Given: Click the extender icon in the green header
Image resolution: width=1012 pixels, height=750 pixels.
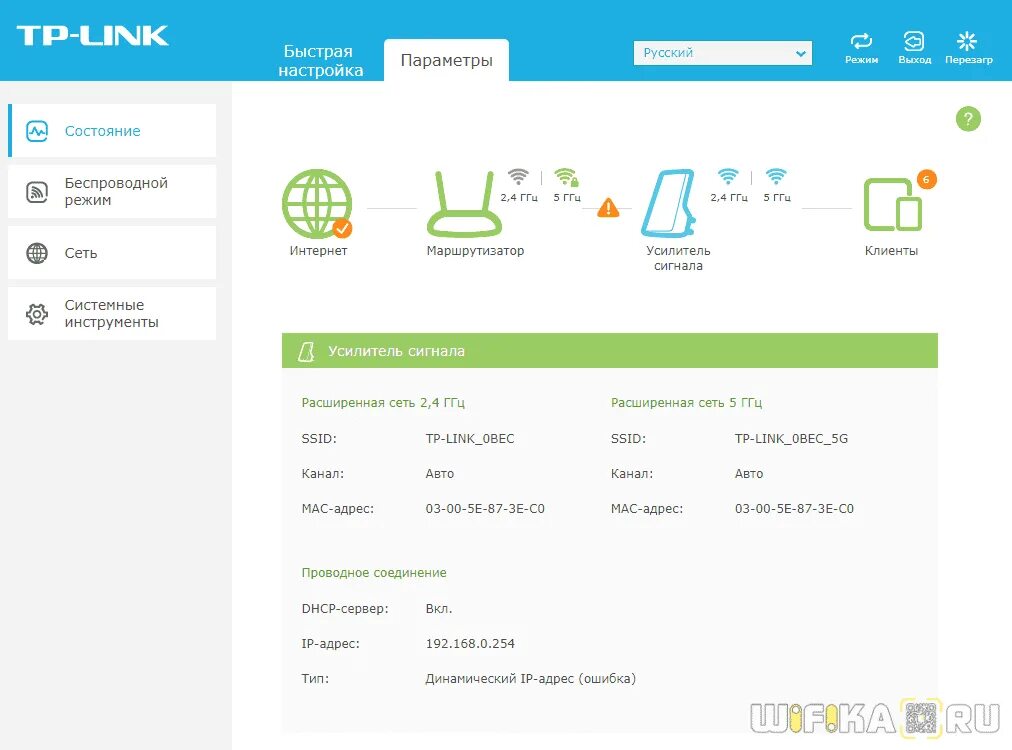Looking at the screenshot, I should 306,351.
